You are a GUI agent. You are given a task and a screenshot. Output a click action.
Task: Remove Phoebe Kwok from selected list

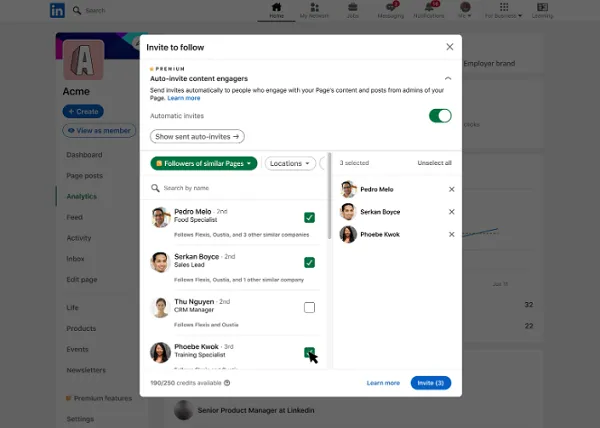[x=452, y=235]
